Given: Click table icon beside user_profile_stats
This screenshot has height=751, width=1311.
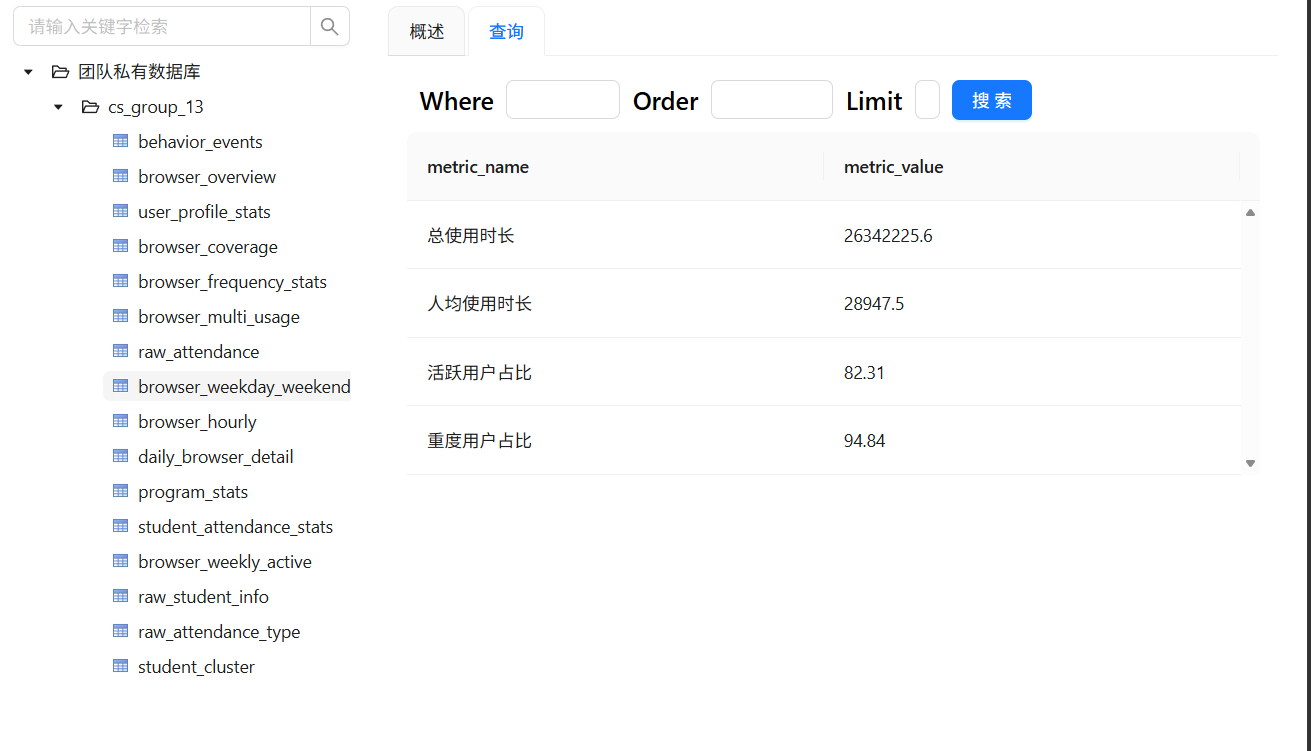Looking at the screenshot, I should pos(120,211).
